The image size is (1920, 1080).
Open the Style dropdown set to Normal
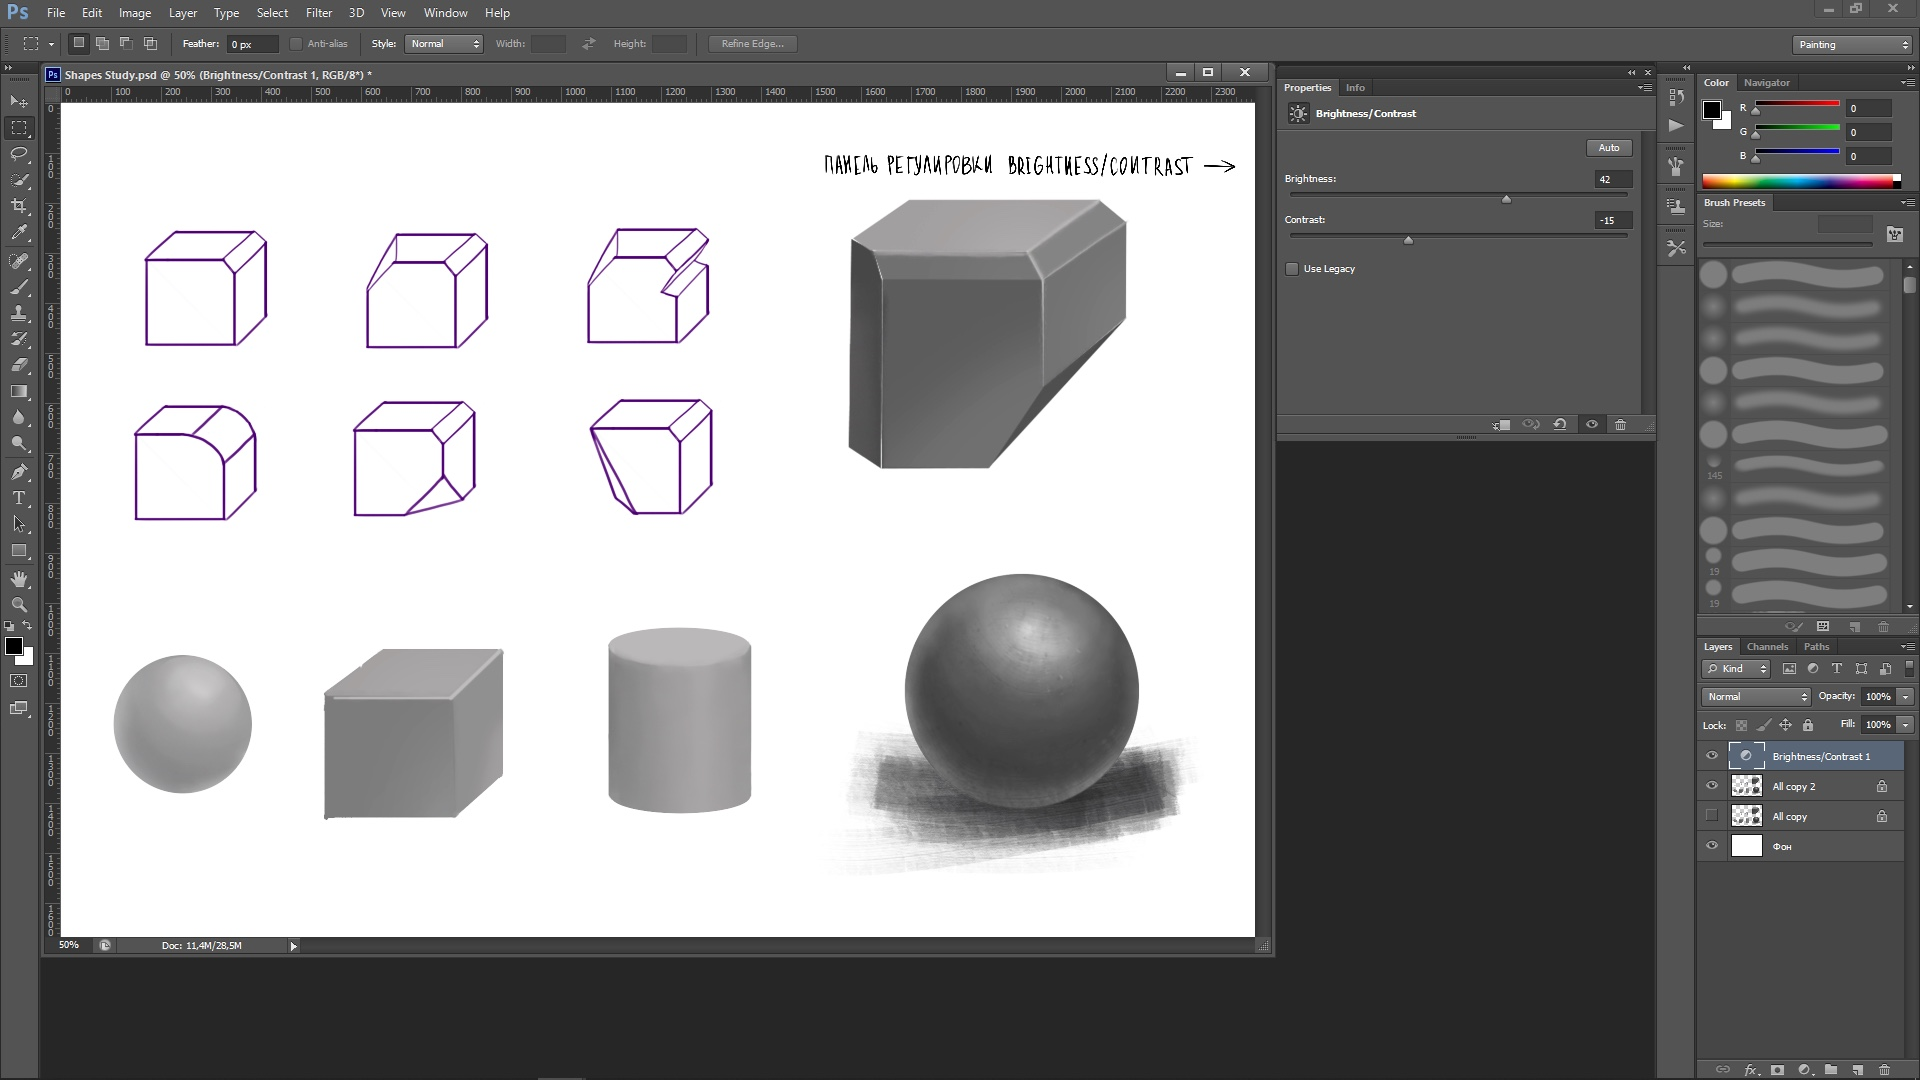[444, 44]
